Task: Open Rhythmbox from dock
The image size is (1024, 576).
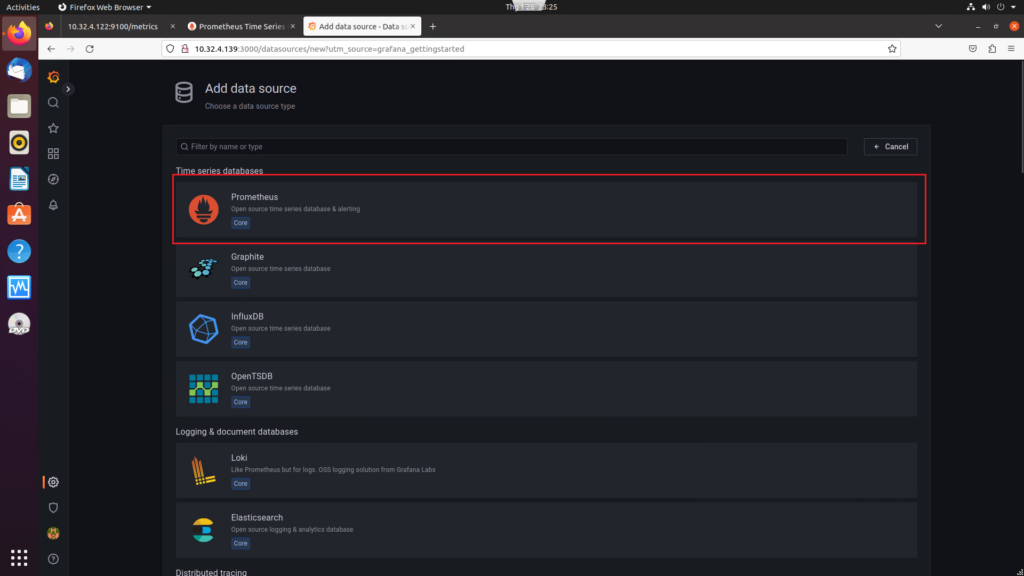Action: [19, 142]
